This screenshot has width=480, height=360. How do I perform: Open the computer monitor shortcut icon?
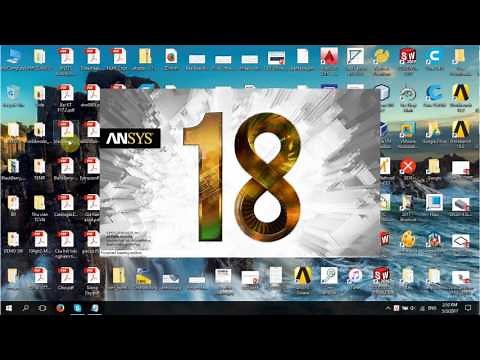pyautogui.click(x=434, y=203)
